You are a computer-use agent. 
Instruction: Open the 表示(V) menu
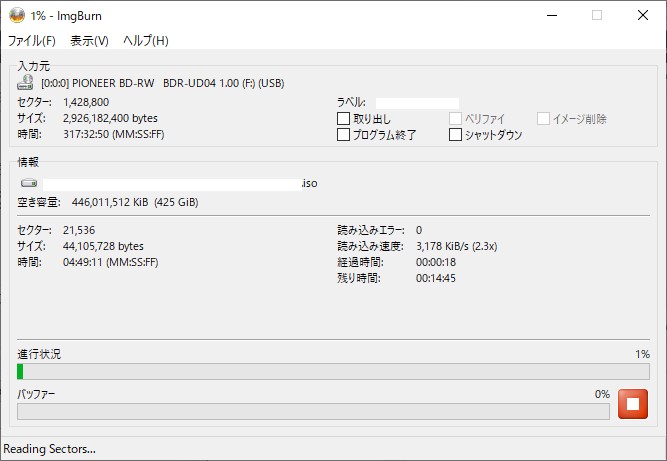[x=89, y=41]
